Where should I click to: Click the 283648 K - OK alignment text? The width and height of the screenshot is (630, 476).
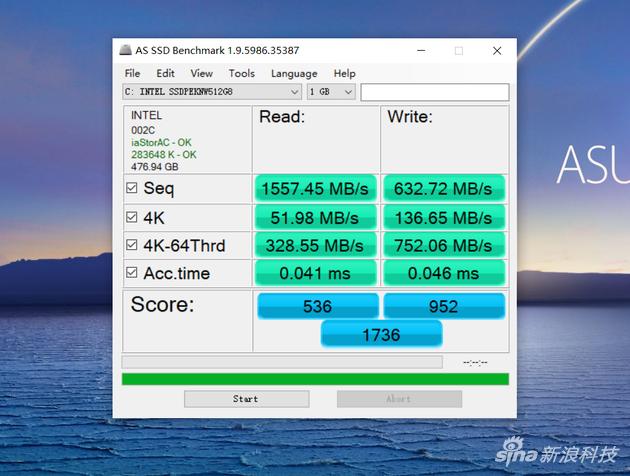coord(164,155)
